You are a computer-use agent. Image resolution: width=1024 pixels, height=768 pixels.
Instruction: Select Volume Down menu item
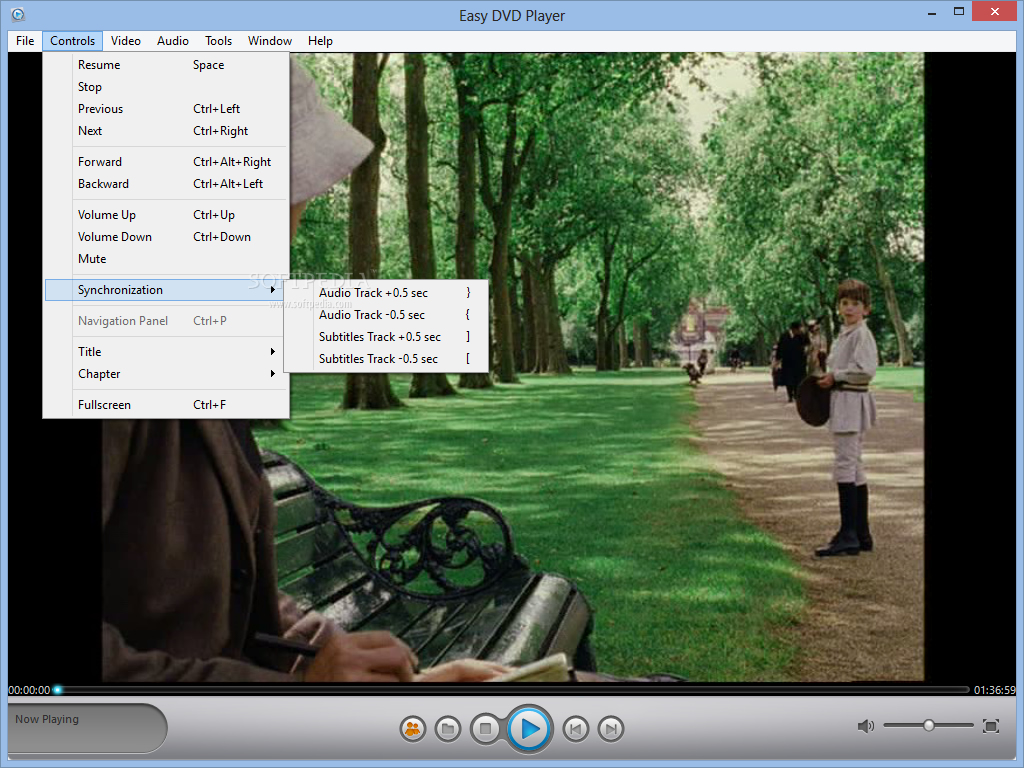(x=167, y=237)
